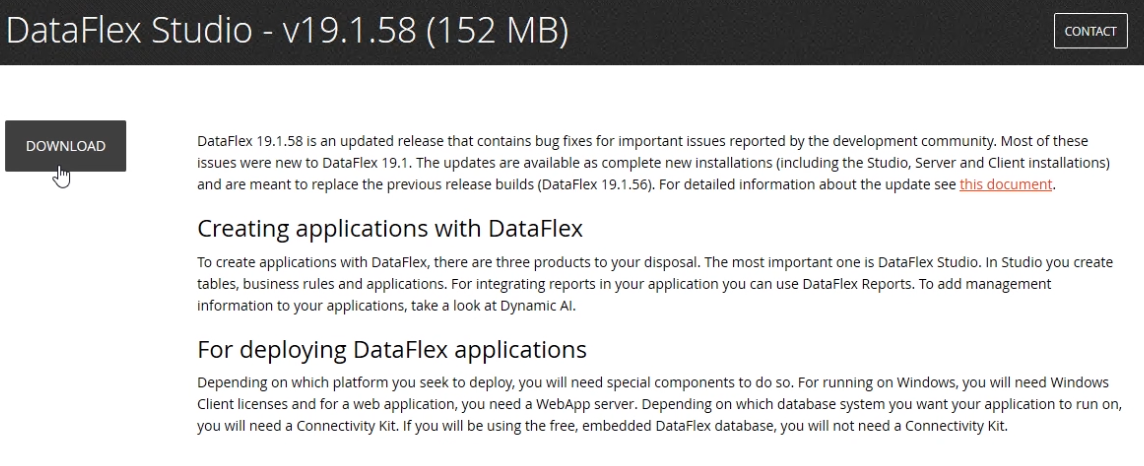Click the "For deploying DataFlex applications" heading
Image resolution: width=1144 pixels, height=466 pixels.
click(391, 350)
